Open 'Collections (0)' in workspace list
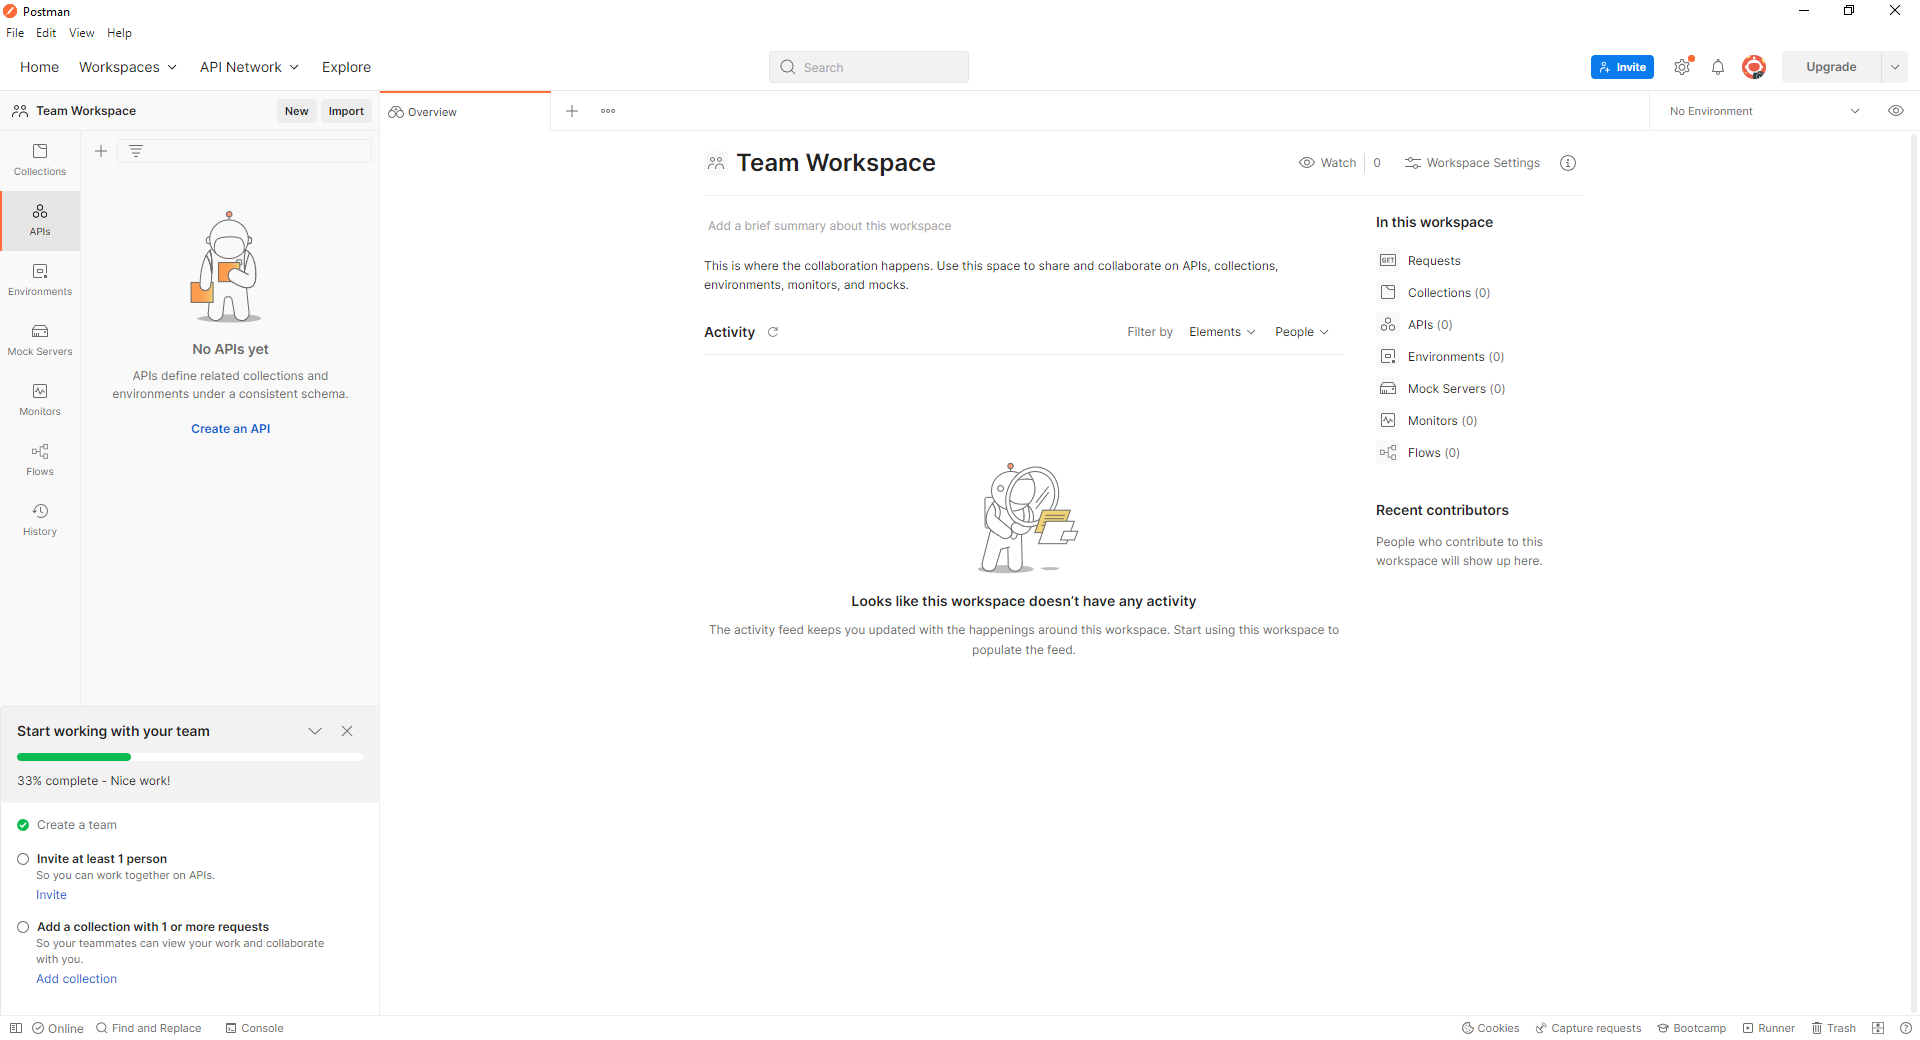Image resolution: width=1920 pixels, height=1040 pixels. [1448, 293]
